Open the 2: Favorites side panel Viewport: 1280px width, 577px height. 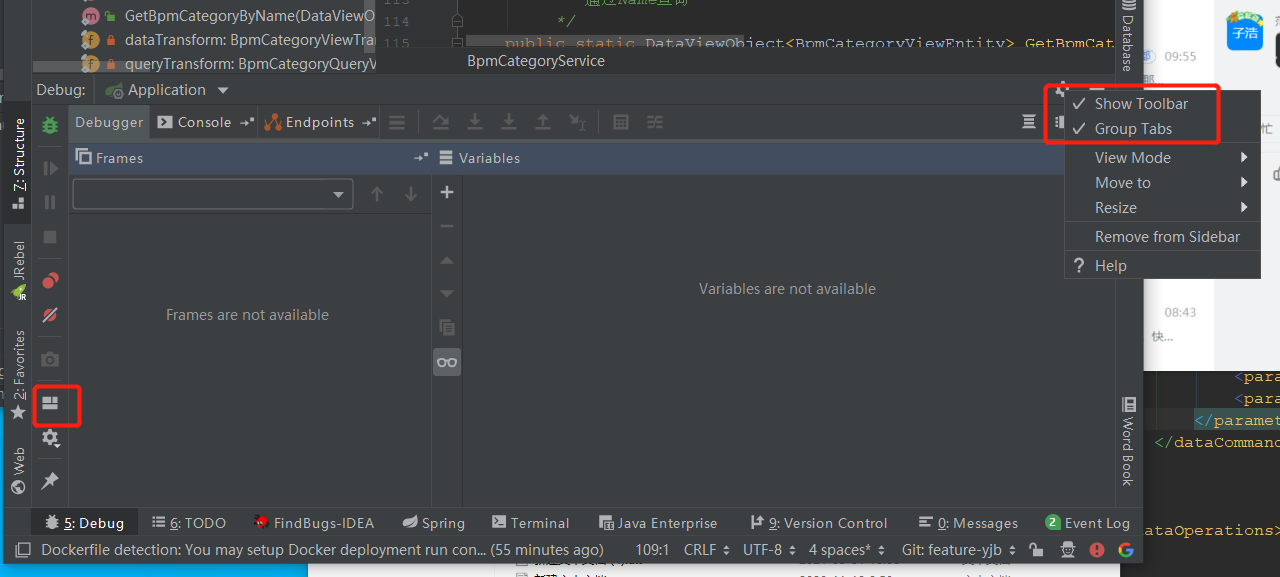(18, 376)
